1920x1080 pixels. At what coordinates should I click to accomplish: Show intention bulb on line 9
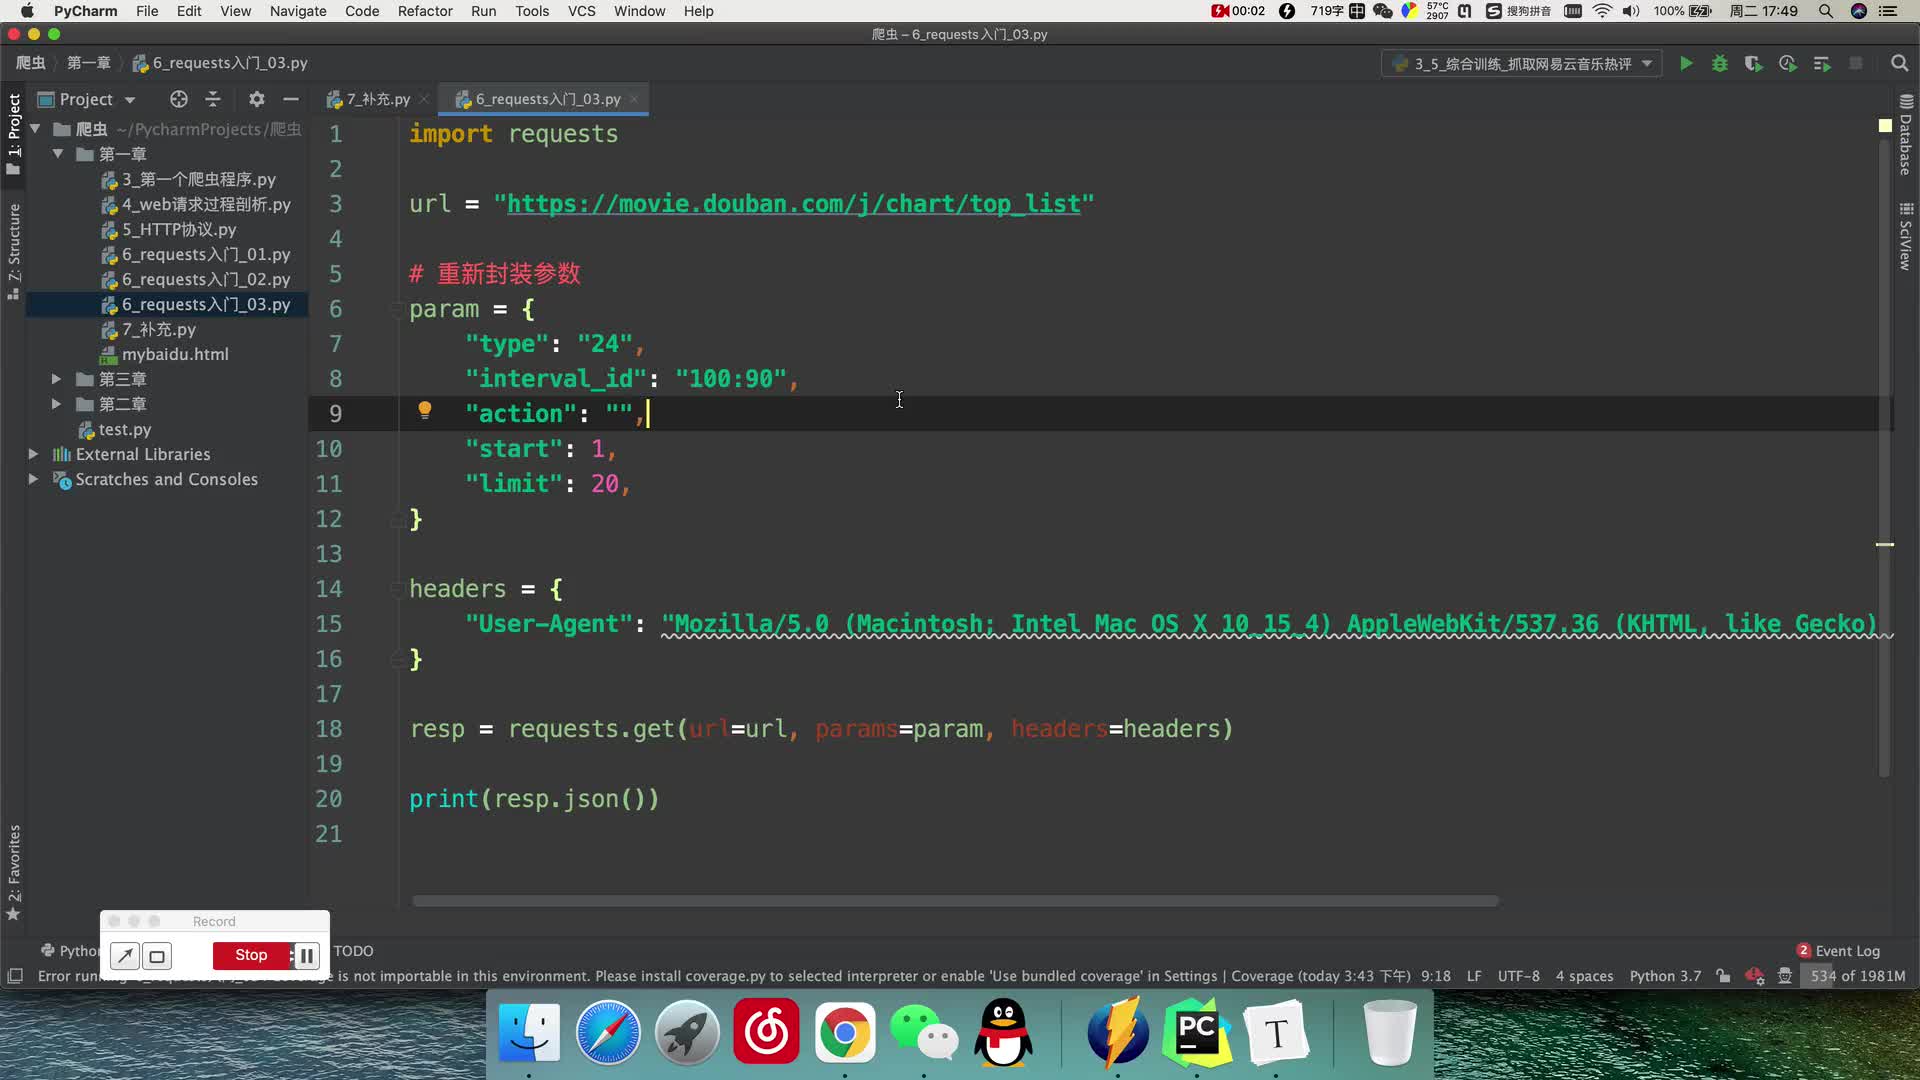click(x=424, y=410)
